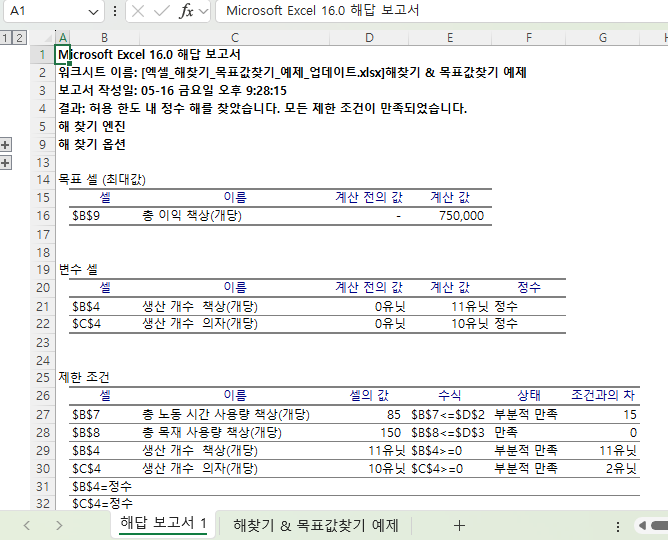This screenshot has height=540, width=668.
Task: Switch to the 해답 보고서 1 sheet tab
Action: point(163,523)
